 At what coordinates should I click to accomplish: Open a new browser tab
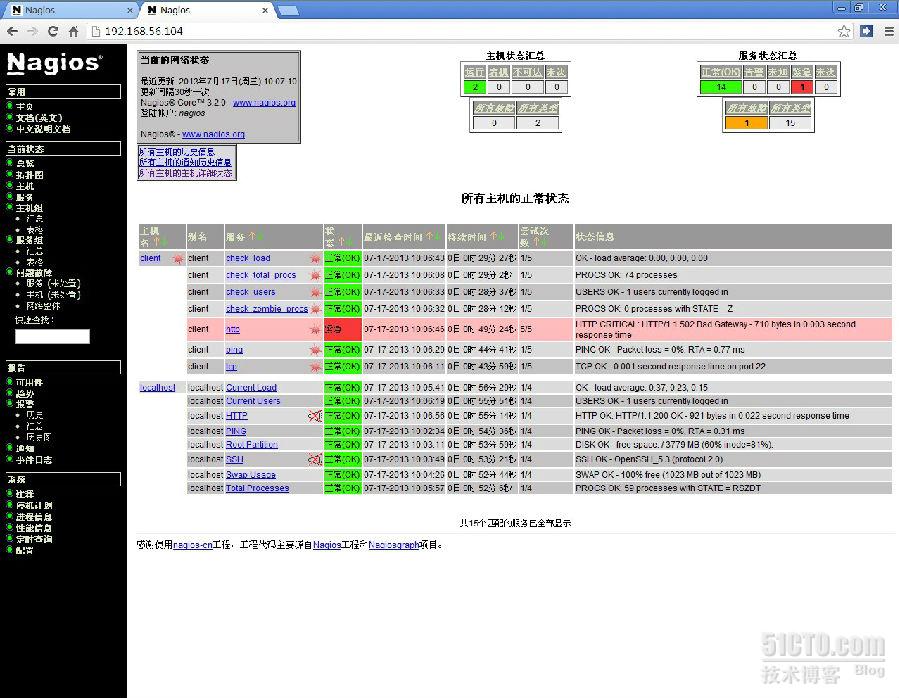click(x=288, y=10)
